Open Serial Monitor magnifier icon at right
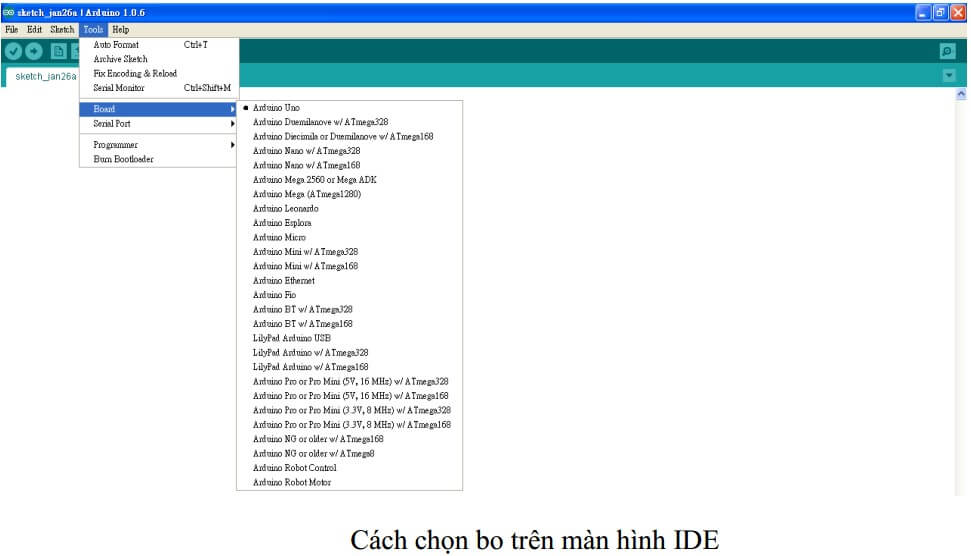971x556 pixels. point(947,51)
